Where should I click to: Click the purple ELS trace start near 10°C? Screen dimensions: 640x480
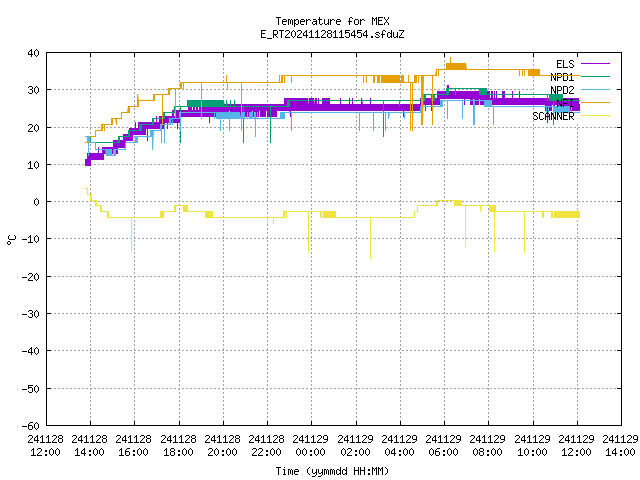coord(88,162)
